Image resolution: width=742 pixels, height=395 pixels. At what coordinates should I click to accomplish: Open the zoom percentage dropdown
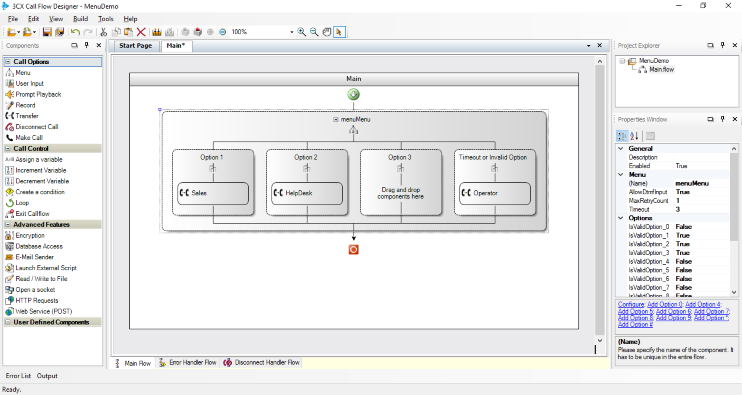(x=291, y=32)
